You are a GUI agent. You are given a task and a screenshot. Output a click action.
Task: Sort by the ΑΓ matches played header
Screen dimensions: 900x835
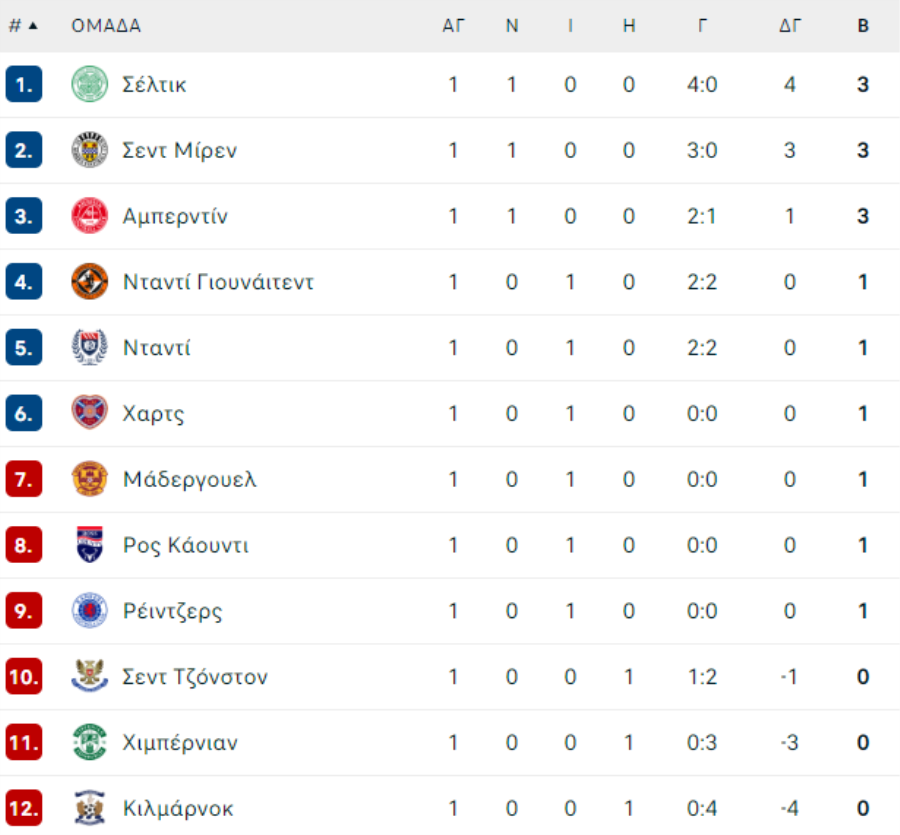453,26
